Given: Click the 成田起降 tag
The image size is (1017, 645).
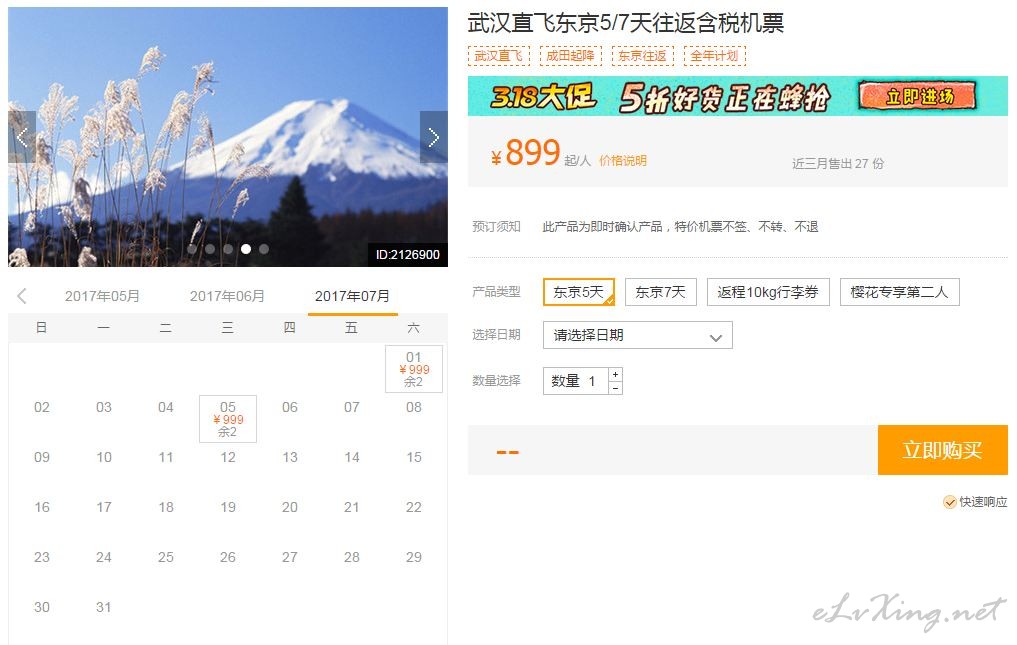Looking at the screenshot, I should [x=570, y=56].
